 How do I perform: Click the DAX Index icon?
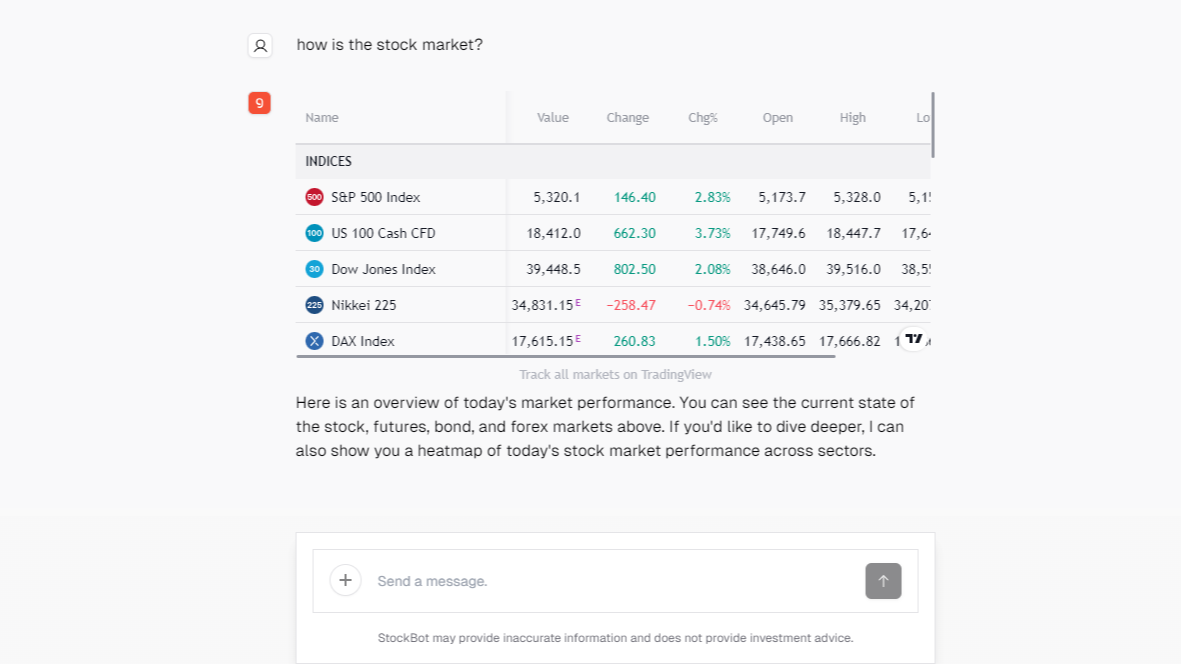314,341
